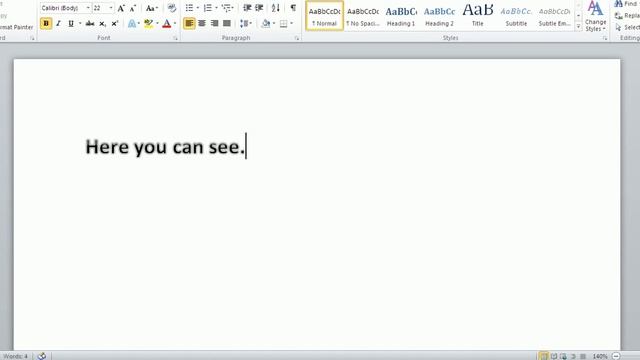
Task: Apply the text highlight color
Action: pyautogui.click(x=149, y=24)
